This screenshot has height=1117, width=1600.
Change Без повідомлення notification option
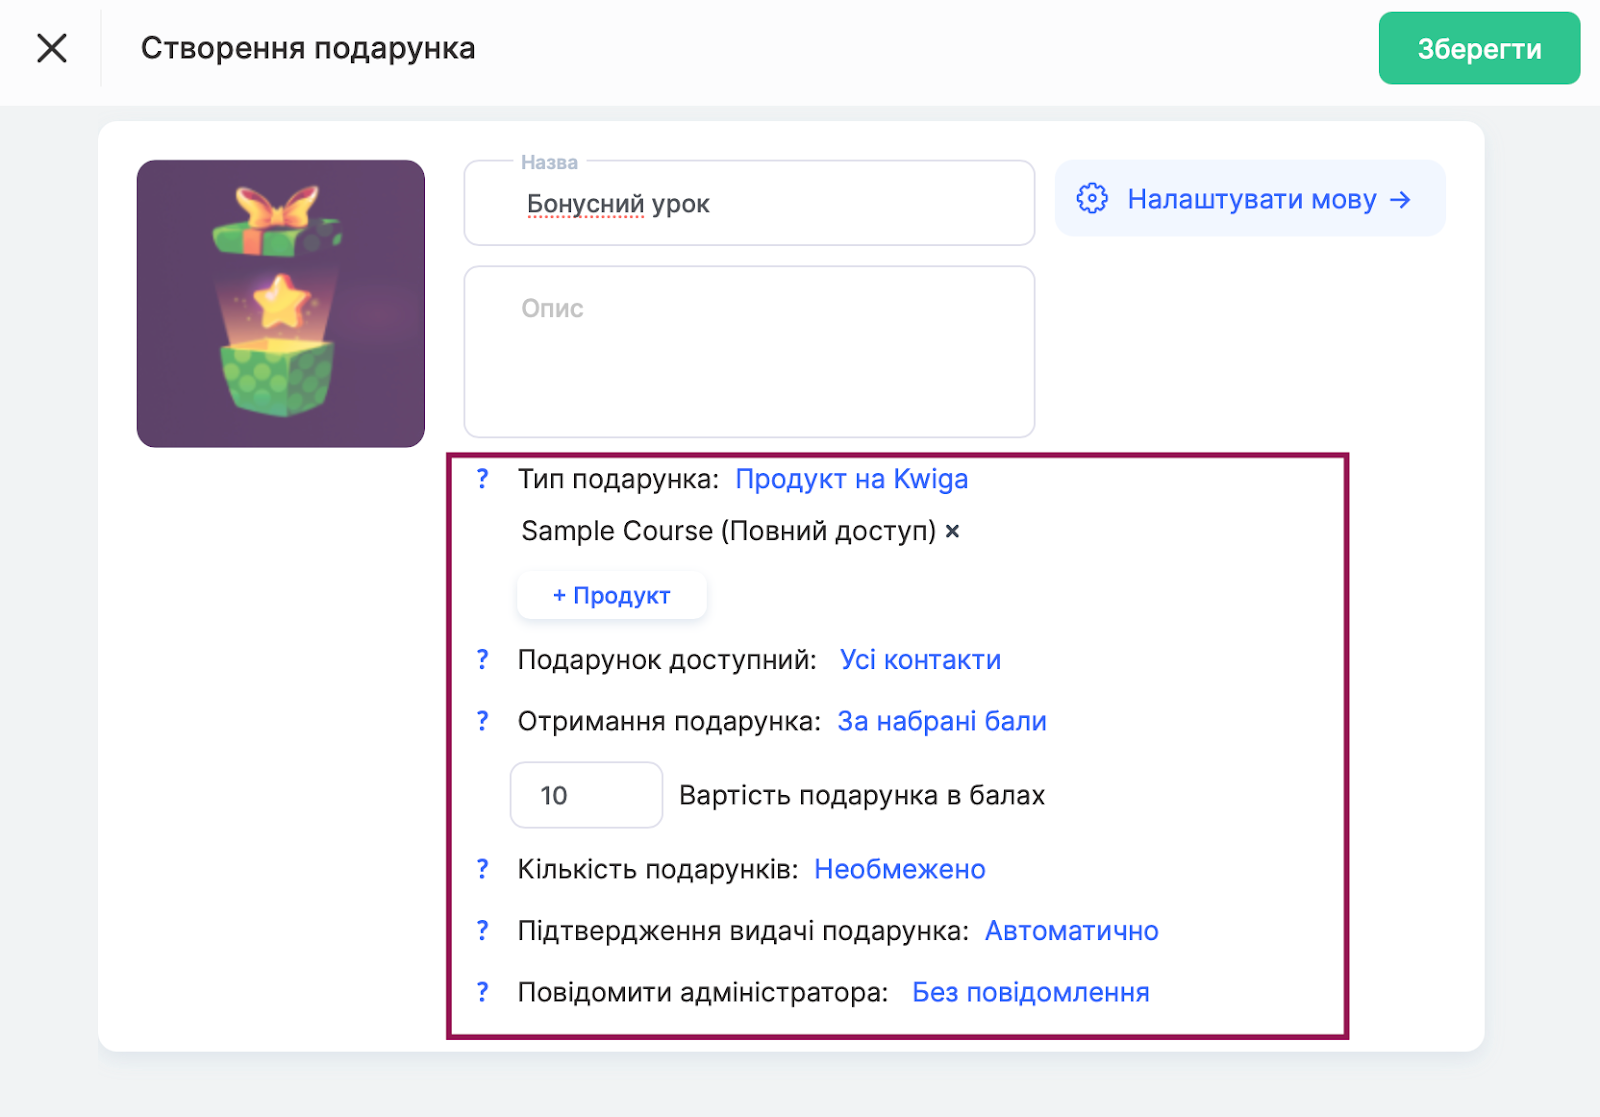click(1030, 992)
